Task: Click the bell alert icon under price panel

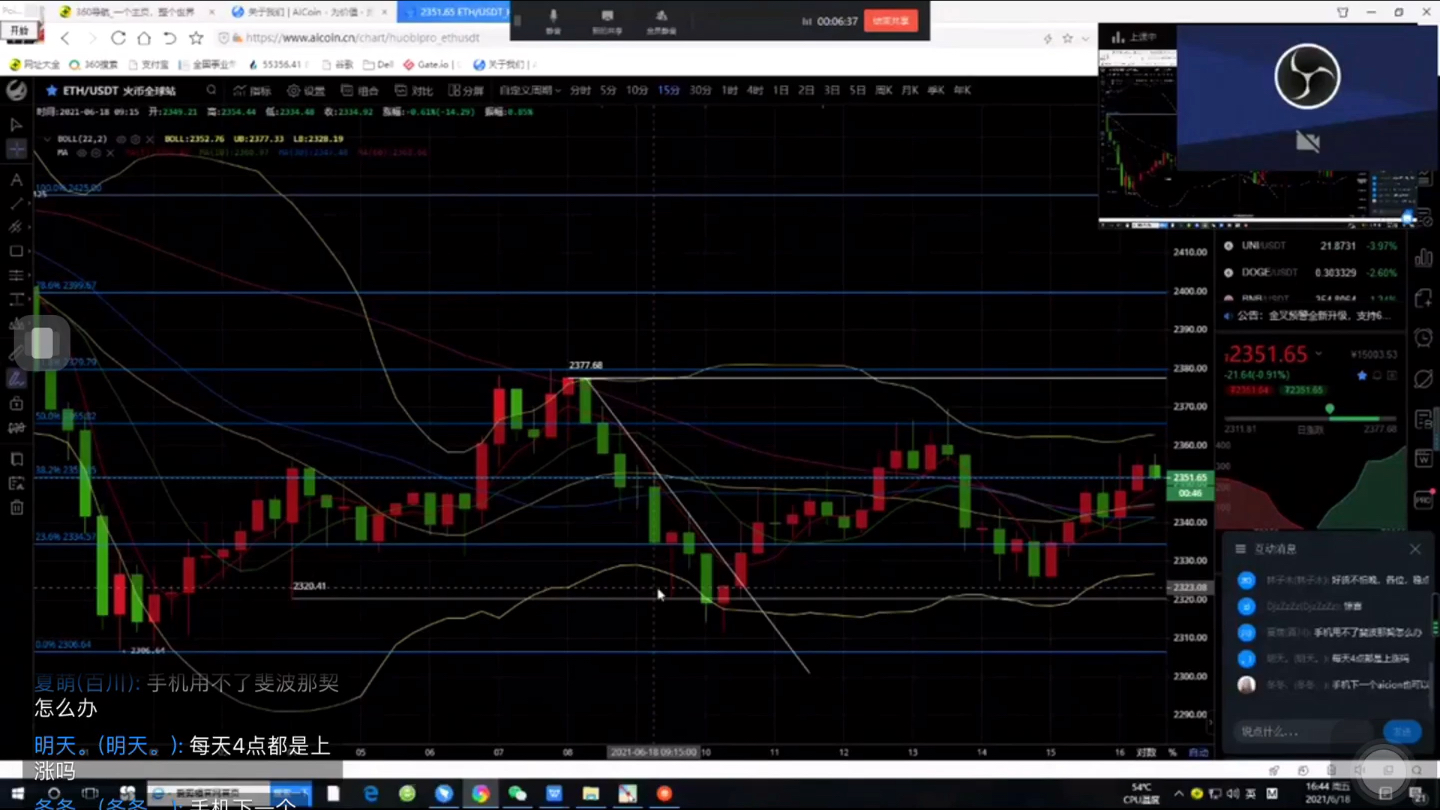Action: click(1378, 376)
